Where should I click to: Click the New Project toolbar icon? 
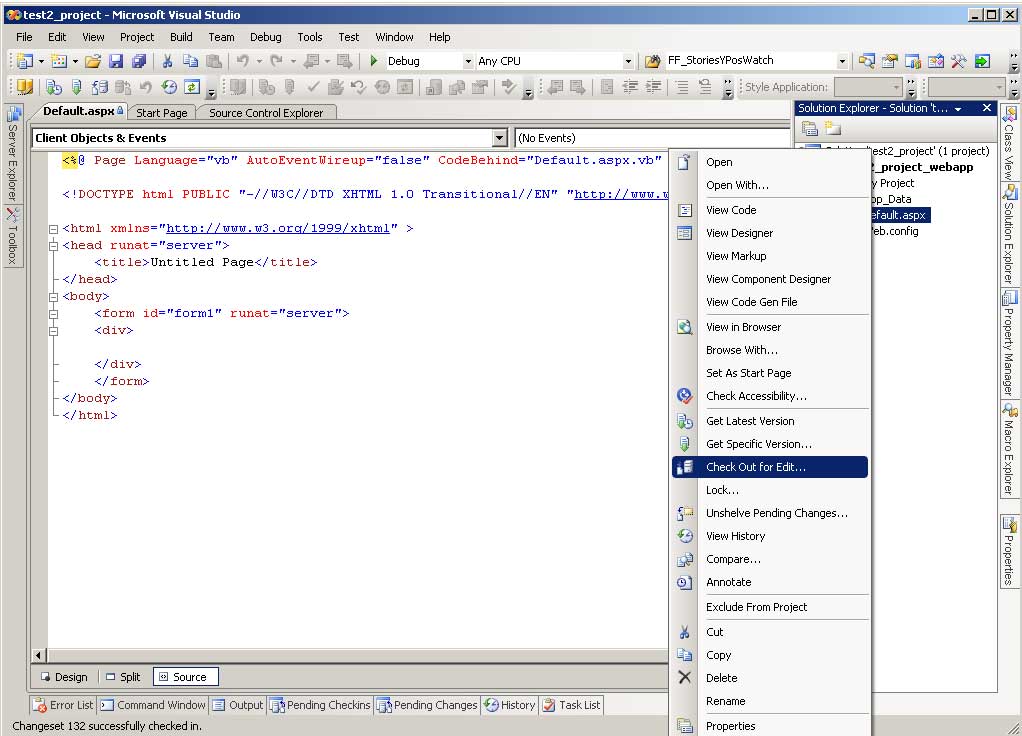pos(25,61)
